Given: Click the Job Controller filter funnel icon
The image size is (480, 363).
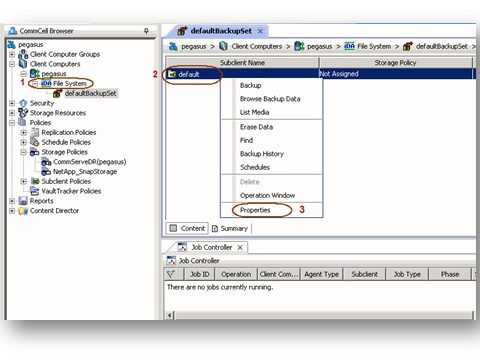Looking at the screenshot, I should point(171,274).
